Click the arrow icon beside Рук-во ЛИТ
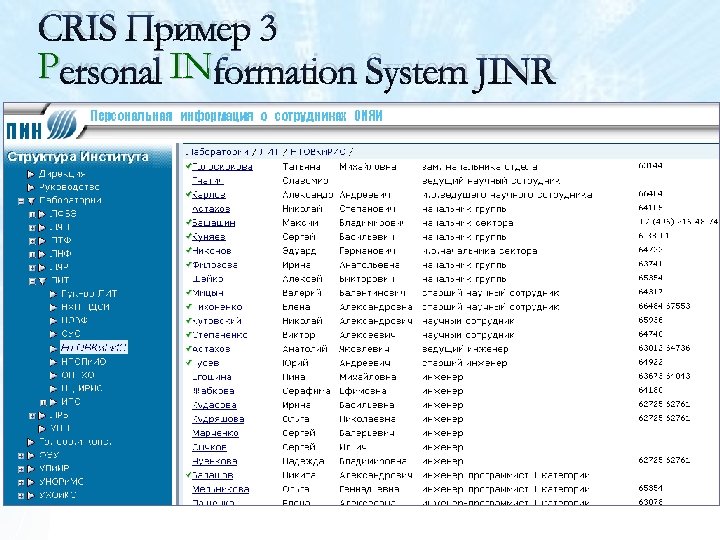720x540 pixels. (x=53, y=294)
